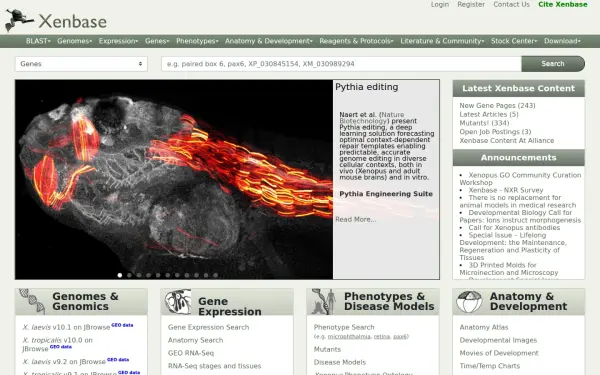Select the second carousel slide dot
This screenshot has width=600, height=375.
[129, 275]
